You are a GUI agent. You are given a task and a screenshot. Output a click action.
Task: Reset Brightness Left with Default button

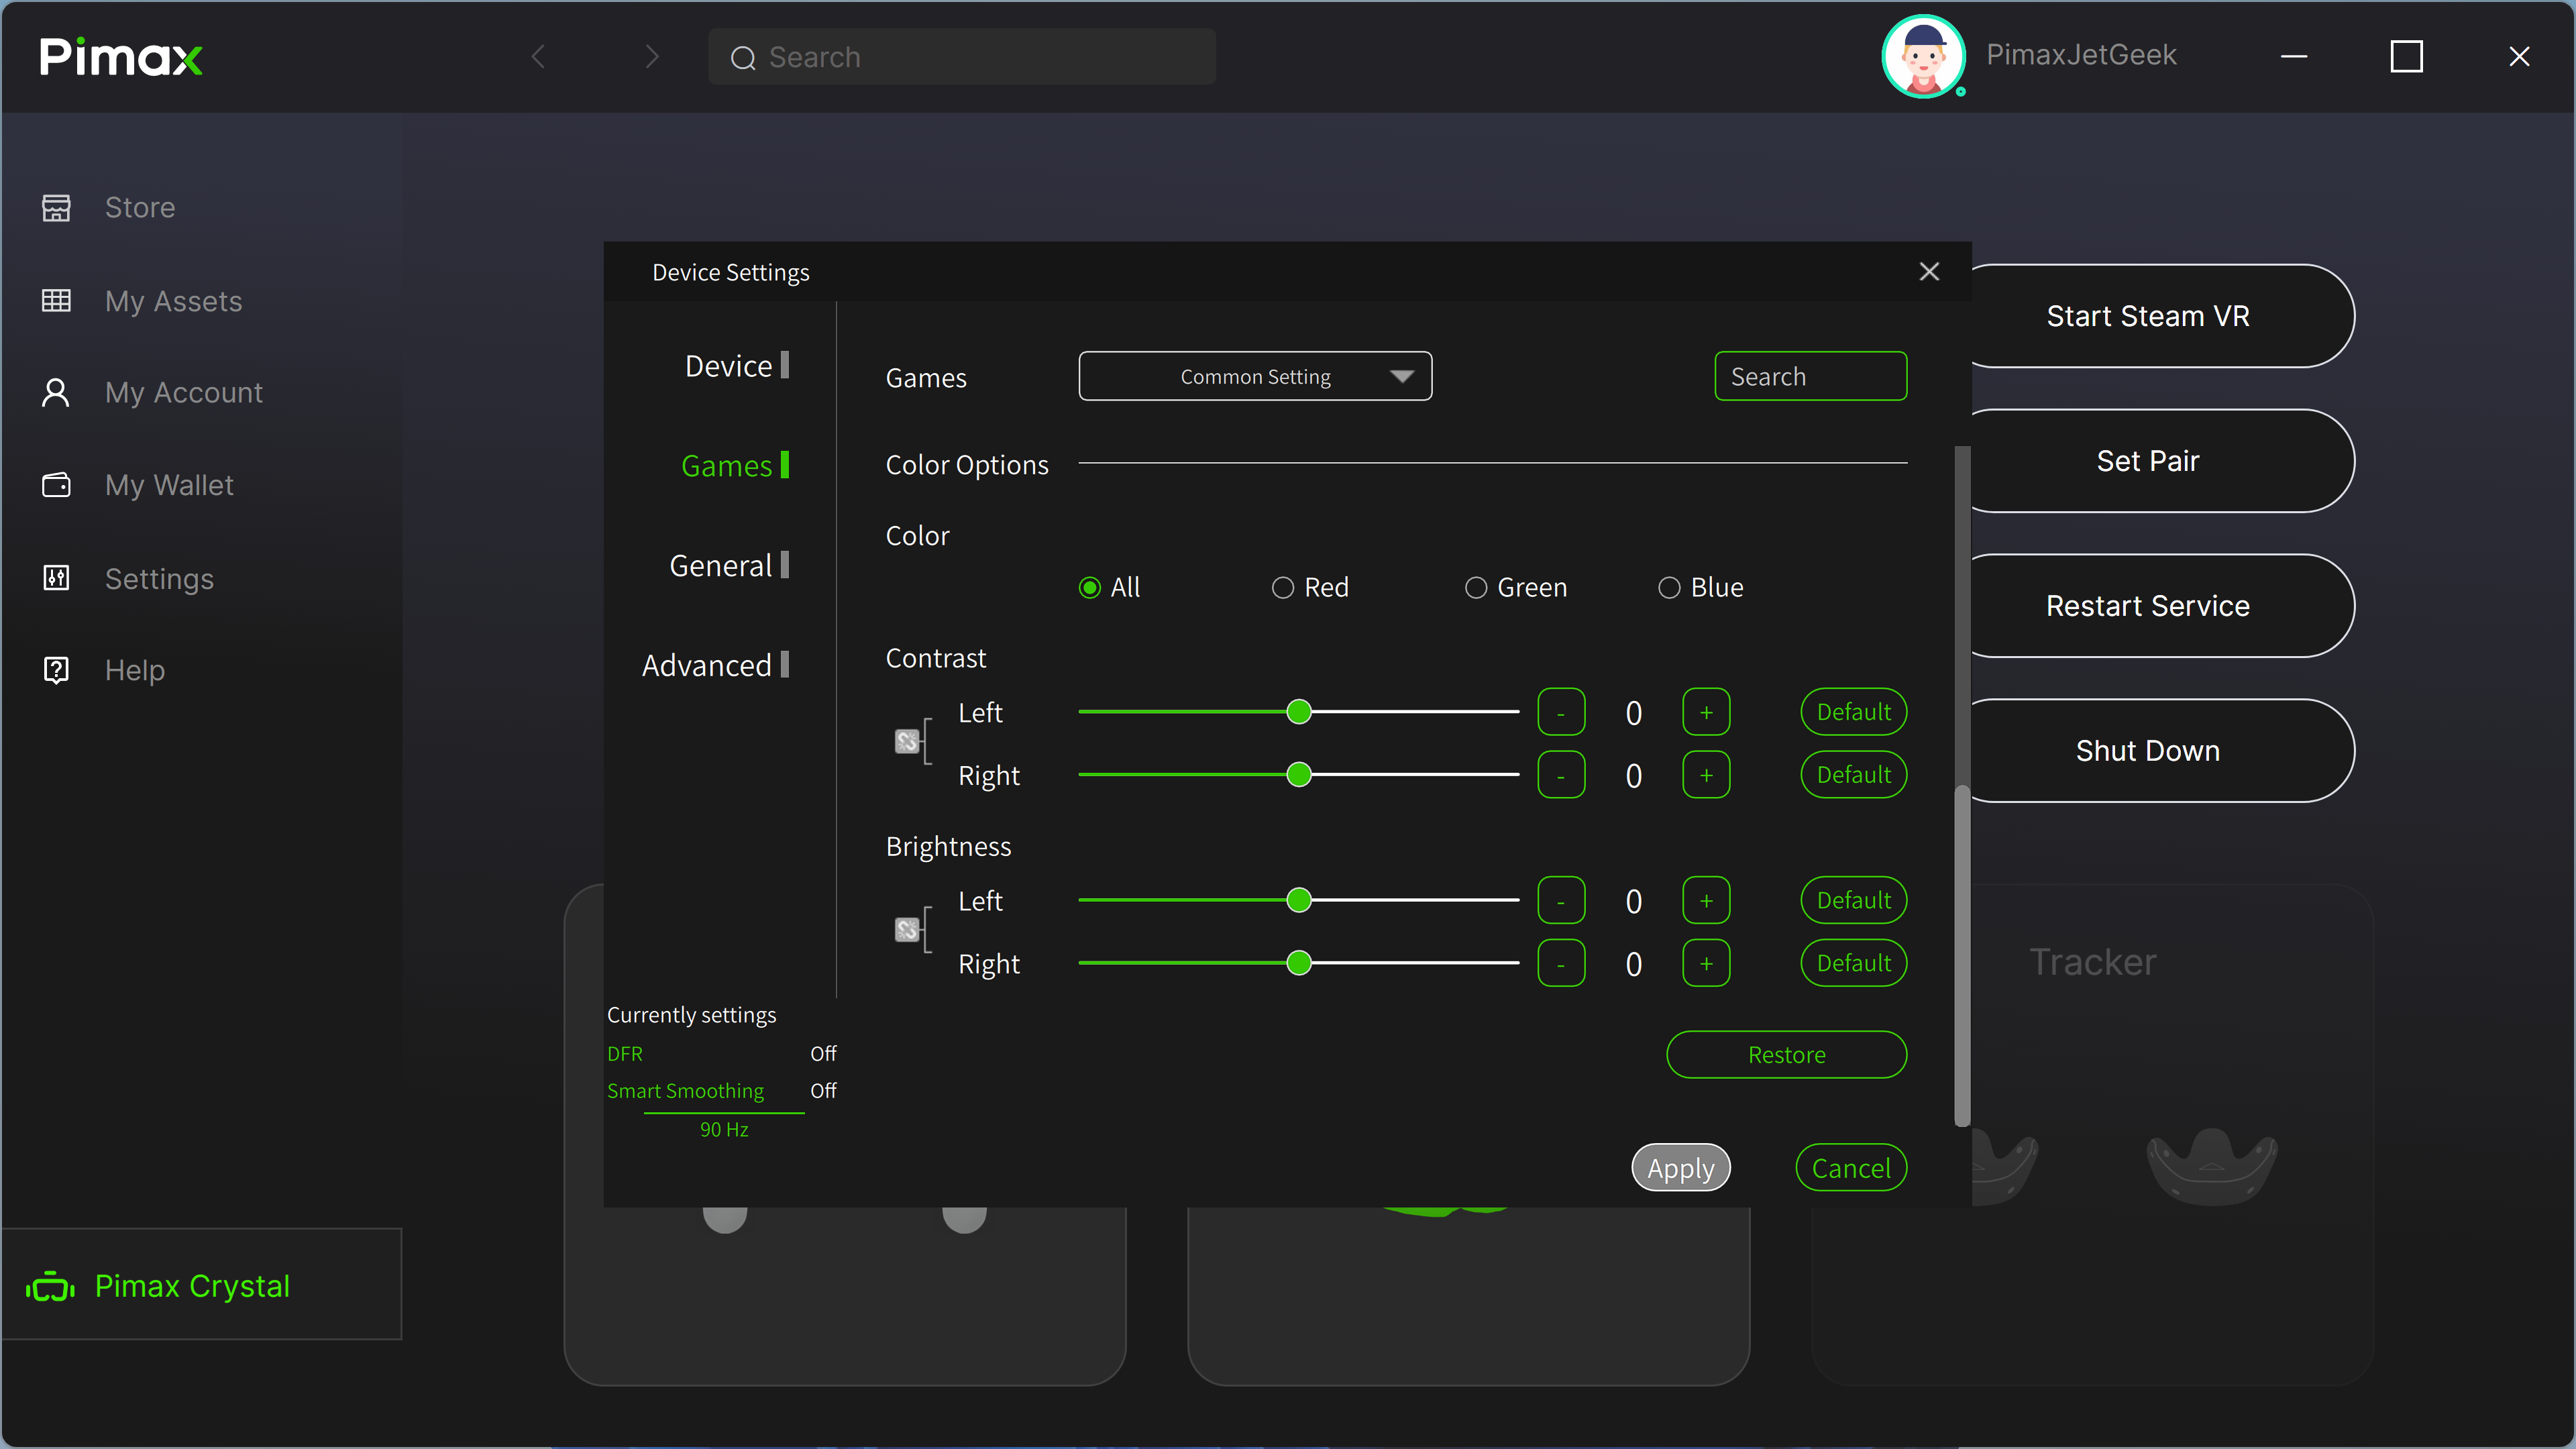point(1854,900)
